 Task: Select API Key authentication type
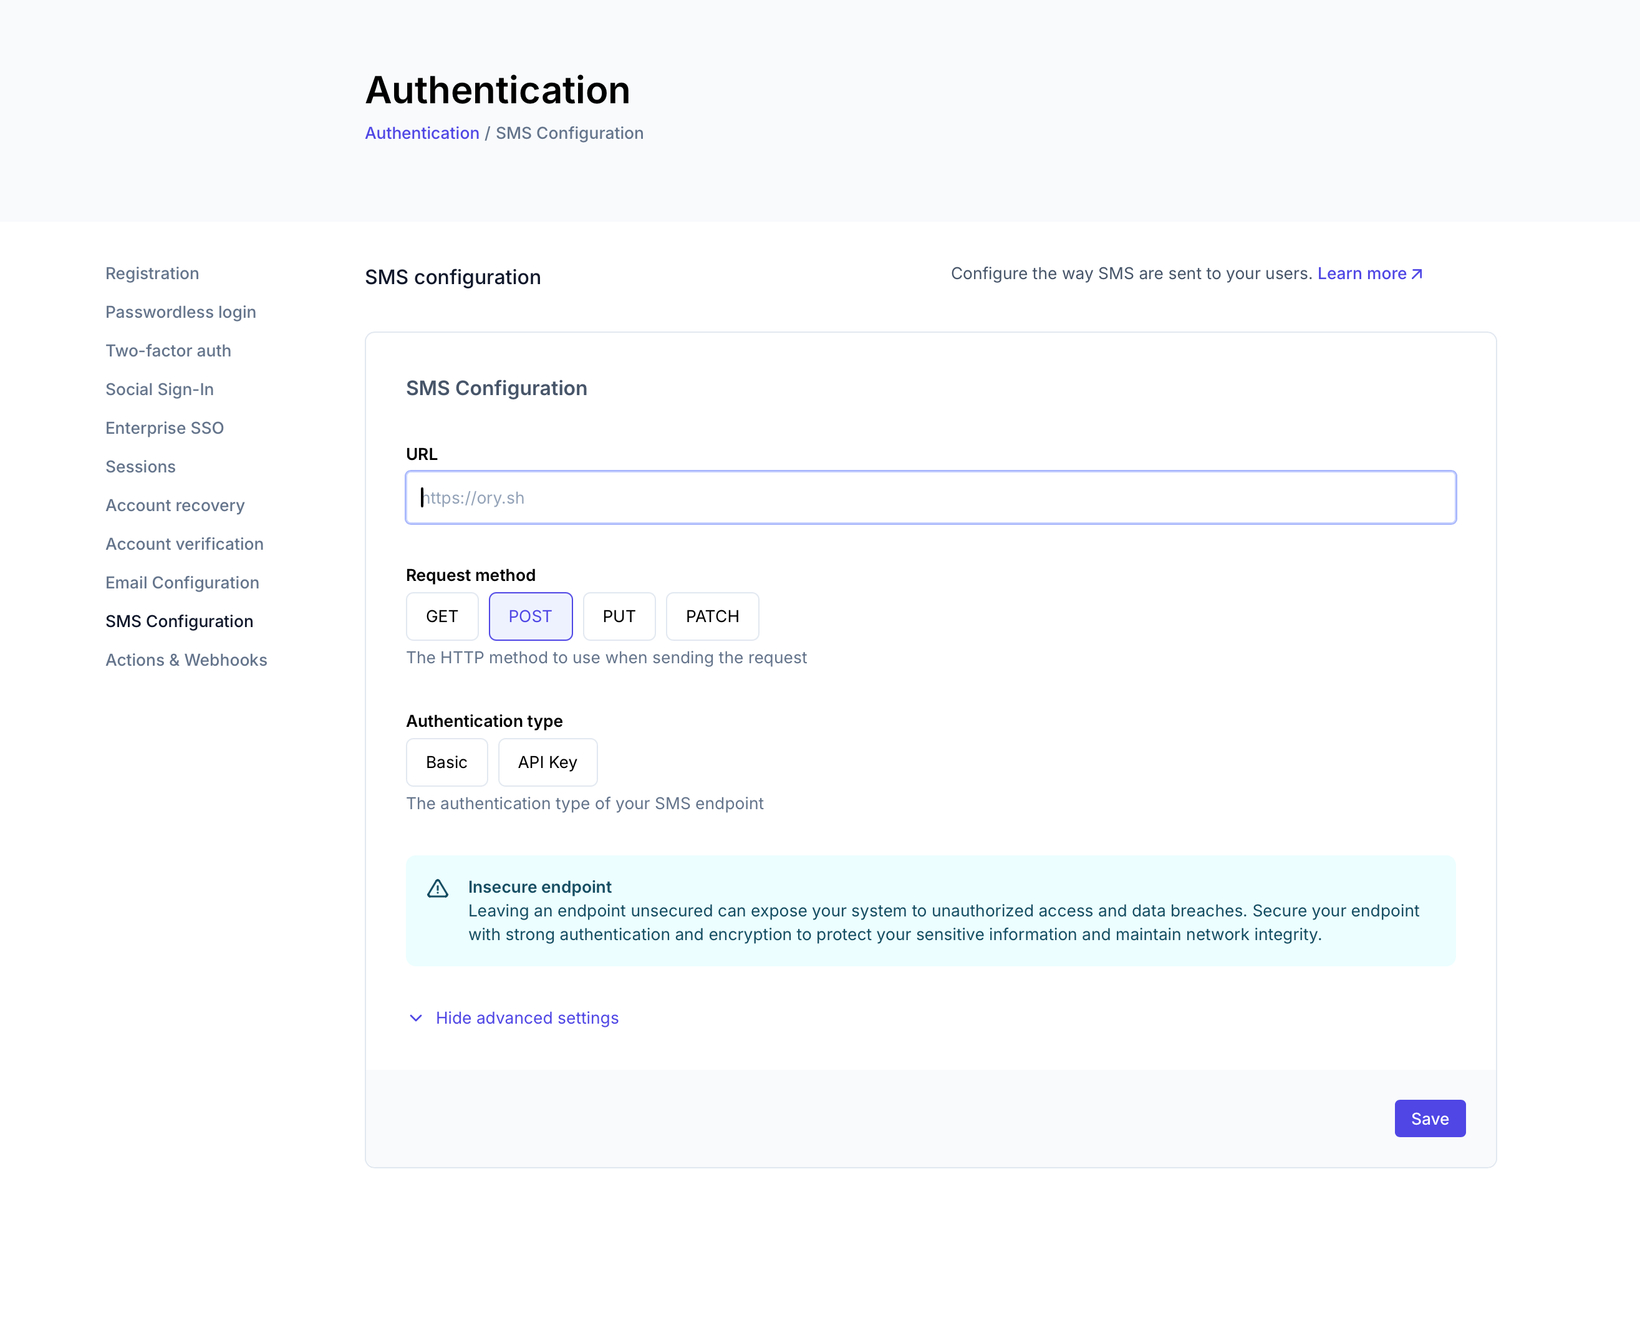pos(547,763)
